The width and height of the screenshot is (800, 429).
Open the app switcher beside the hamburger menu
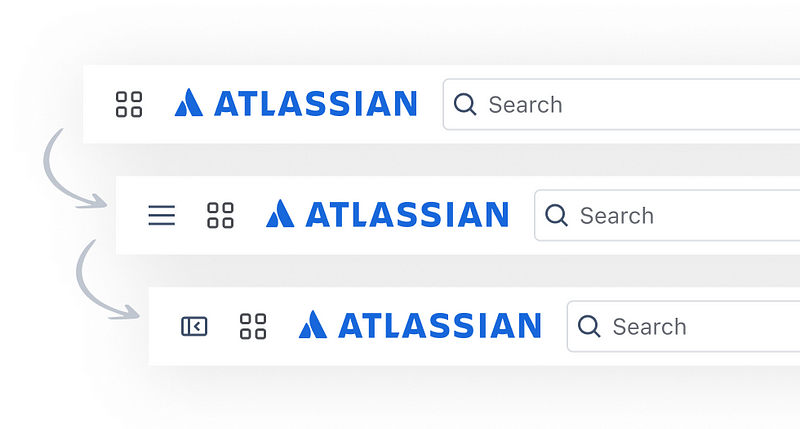pos(220,215)
